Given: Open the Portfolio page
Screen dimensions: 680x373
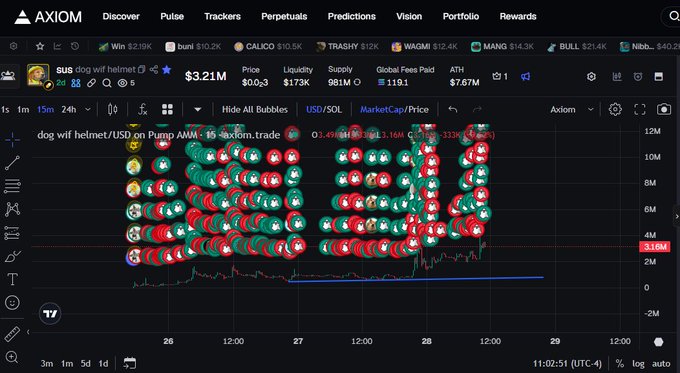Looking at the screenshot, I should click(x=461, y=16).
